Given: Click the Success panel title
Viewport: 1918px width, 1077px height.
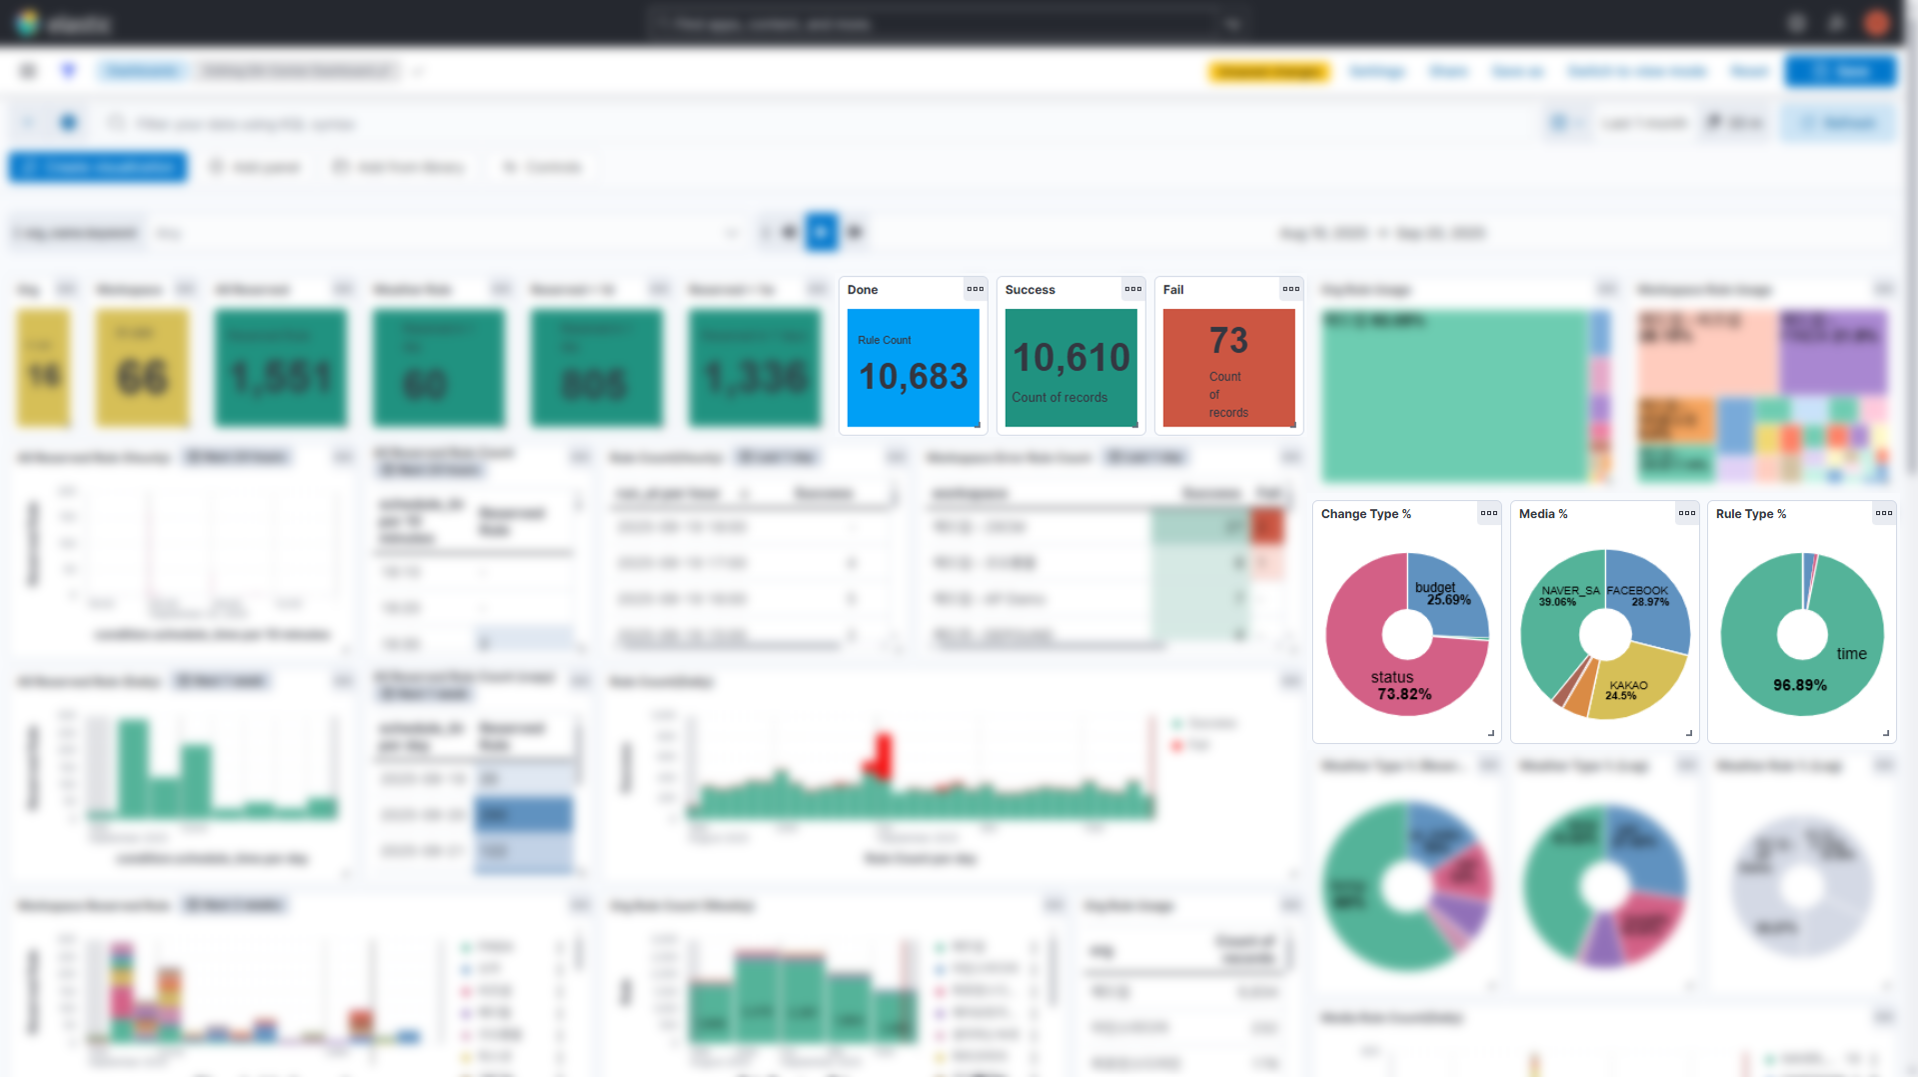Looking at the screenshot, I should point(1029,290).
